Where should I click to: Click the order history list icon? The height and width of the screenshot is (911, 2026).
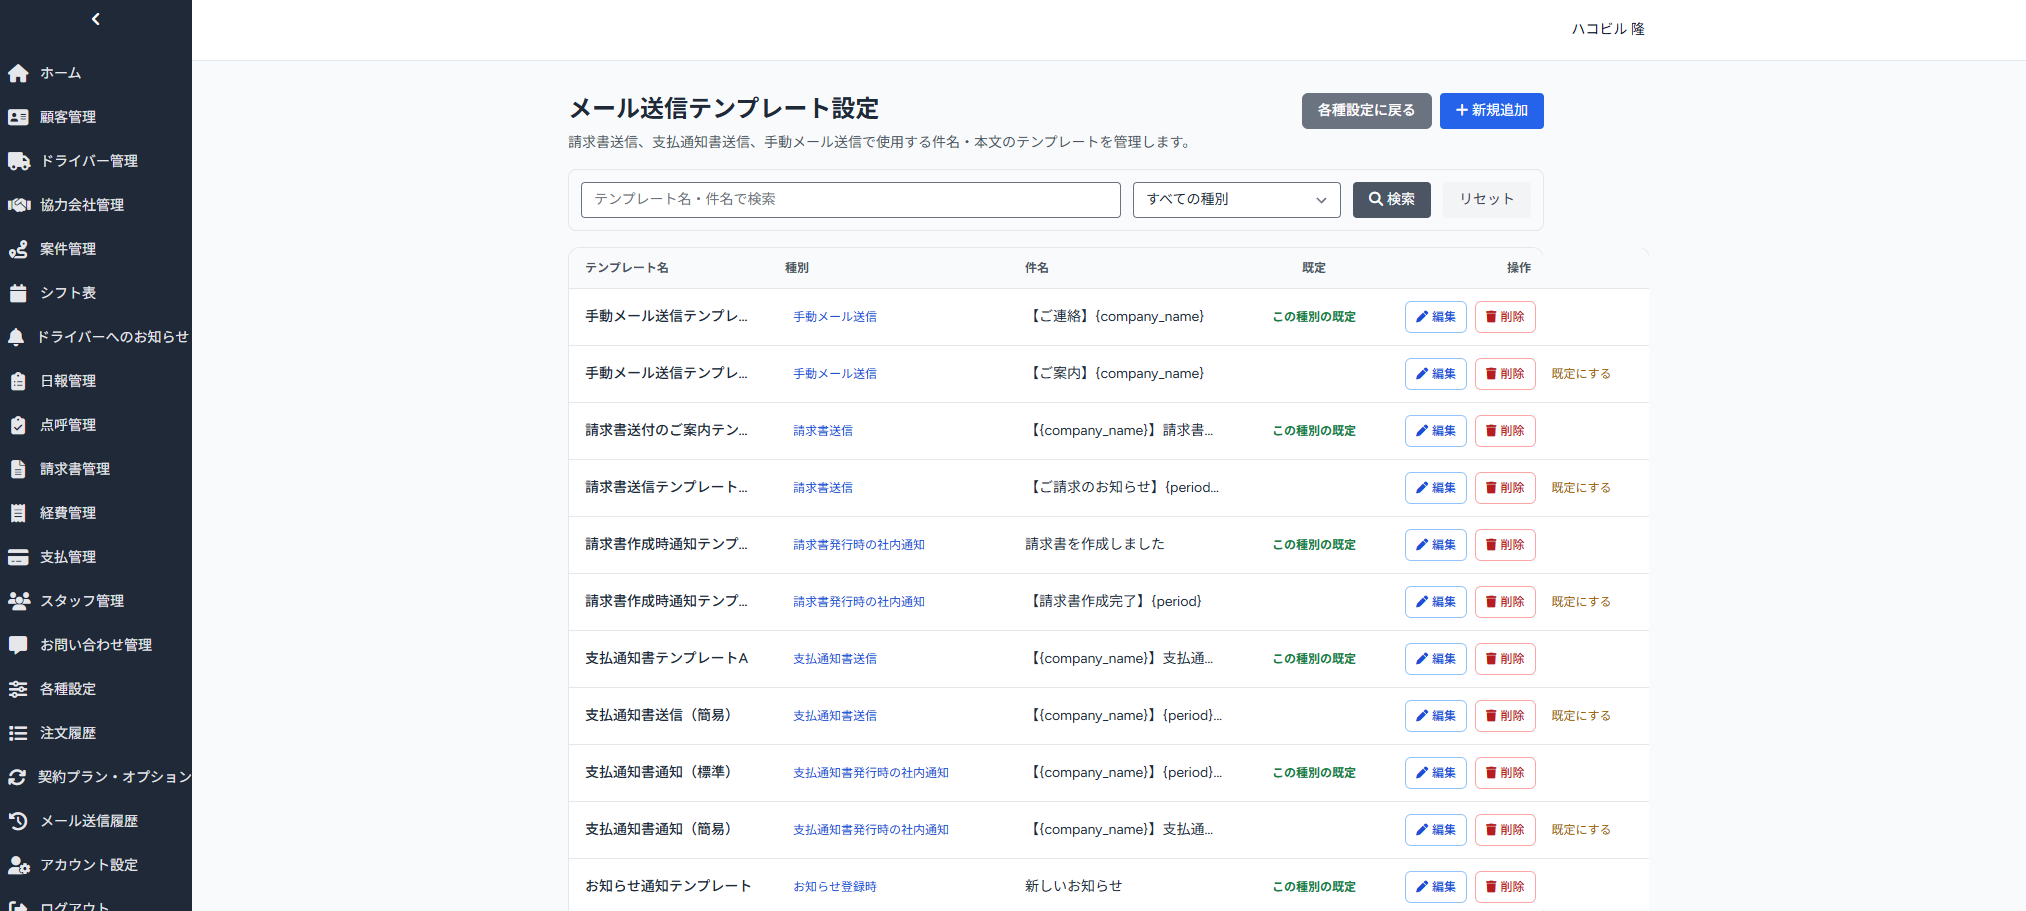tap(18, 733)
